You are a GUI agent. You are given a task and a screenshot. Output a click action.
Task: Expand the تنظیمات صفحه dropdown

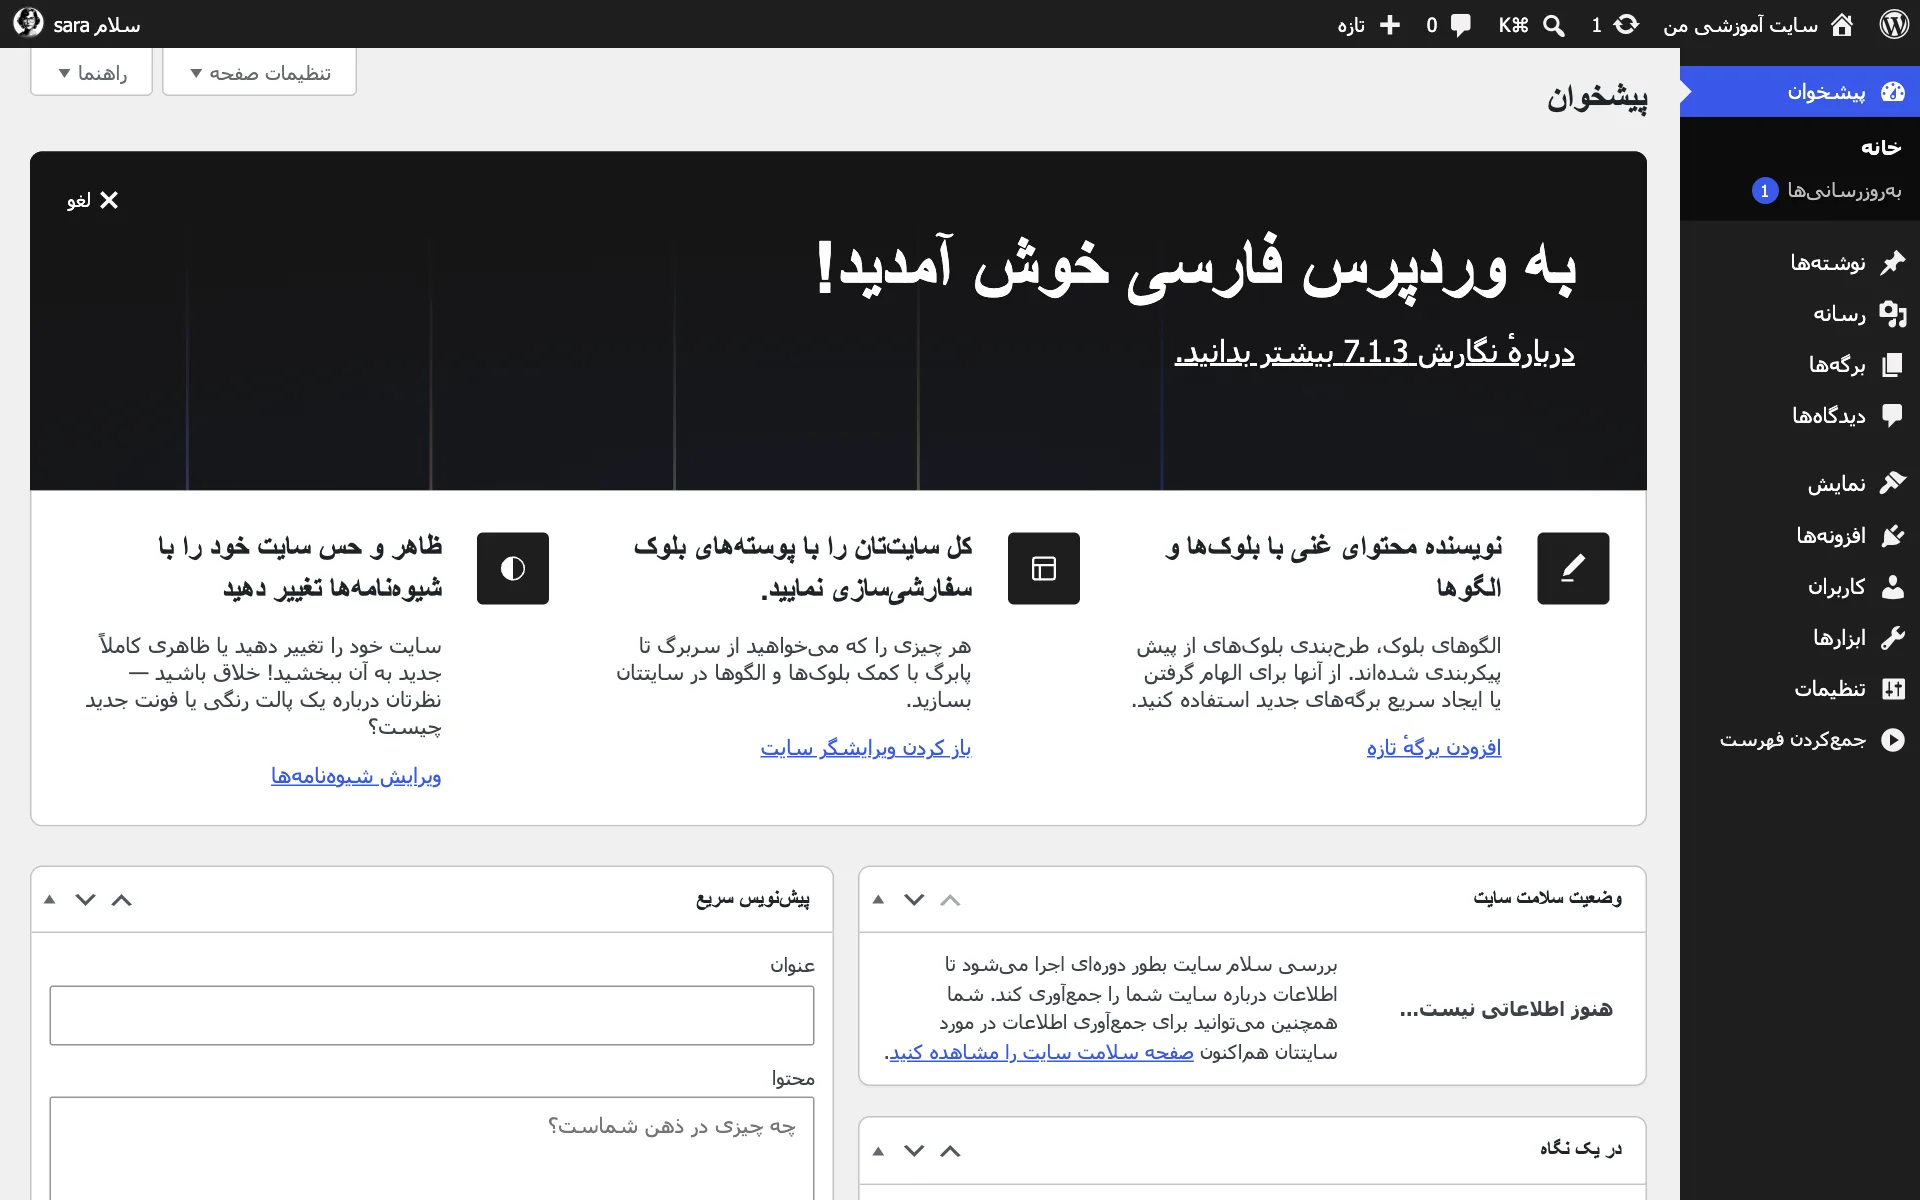click(x=260, y=73)
